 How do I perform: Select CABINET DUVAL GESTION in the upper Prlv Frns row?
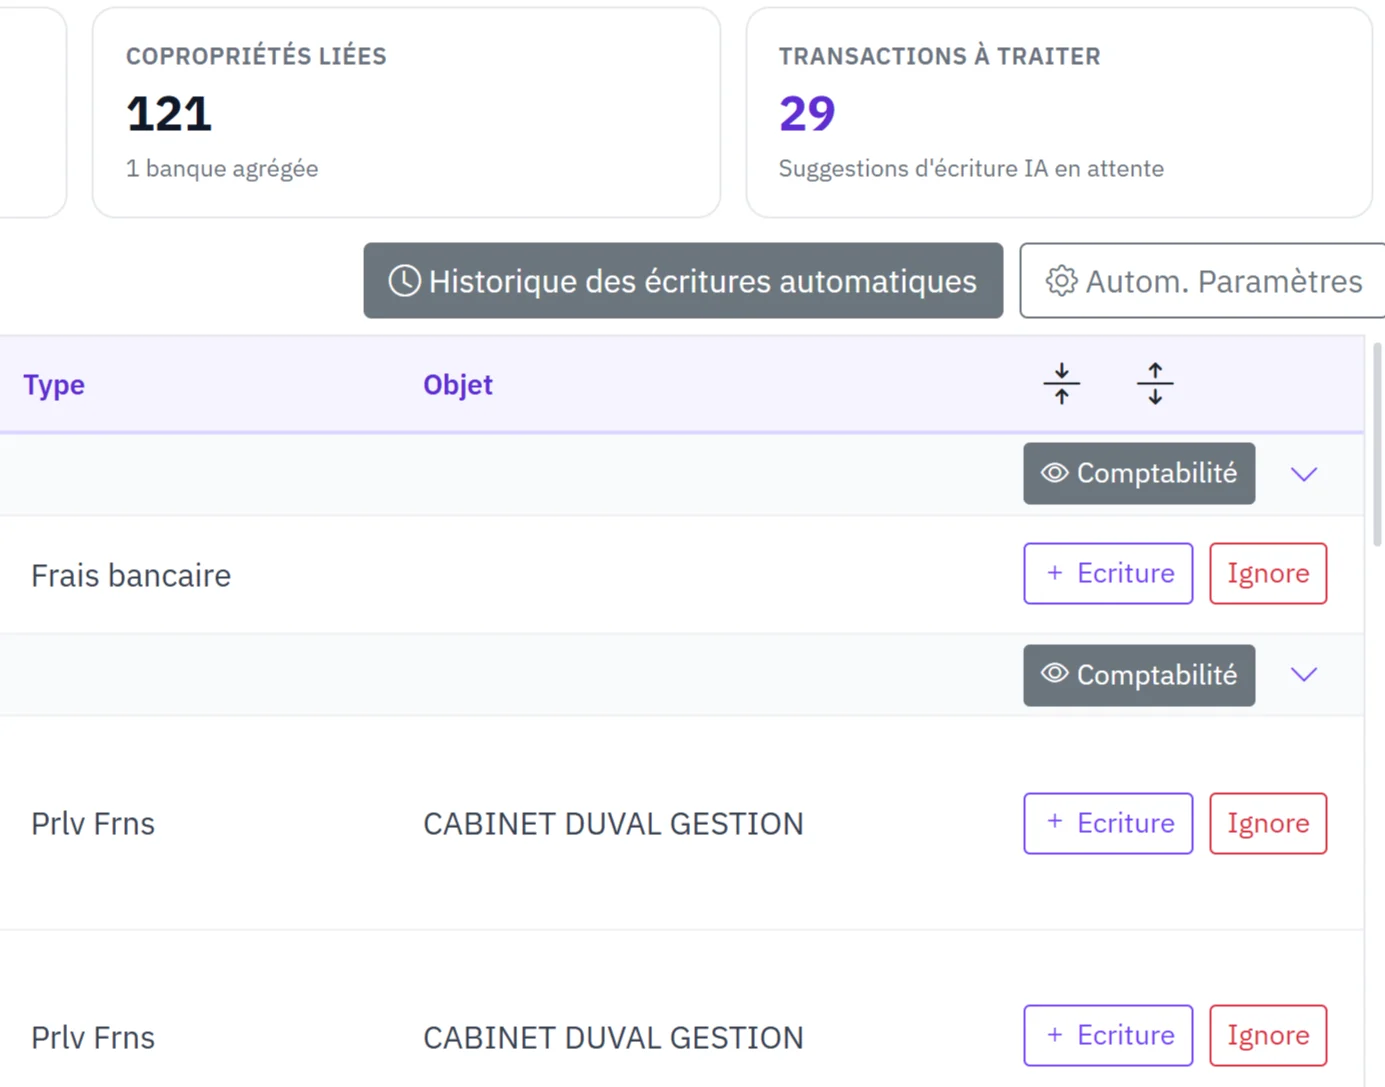(x=613, y=823)
